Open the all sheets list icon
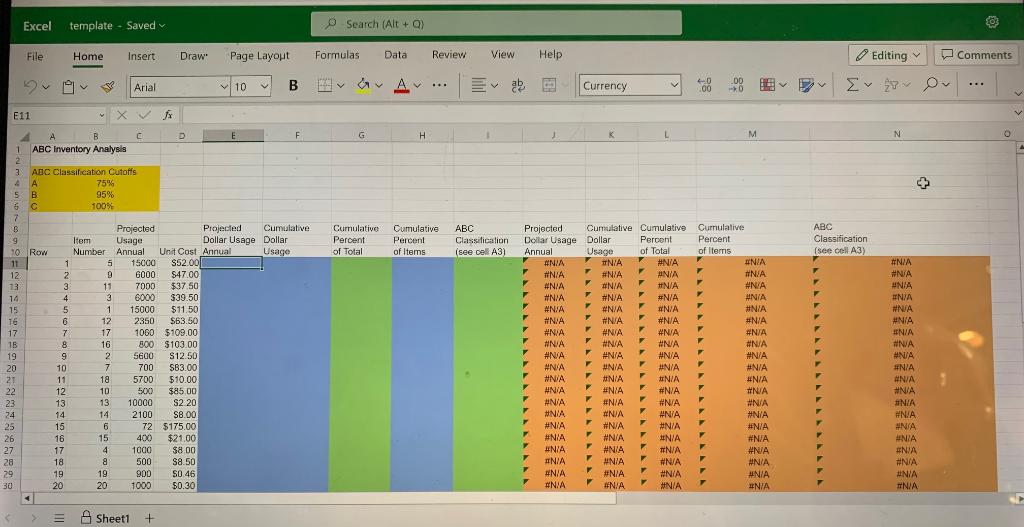Image resolution: width=1024 pixels, height=527 pixels. point(59,519)
